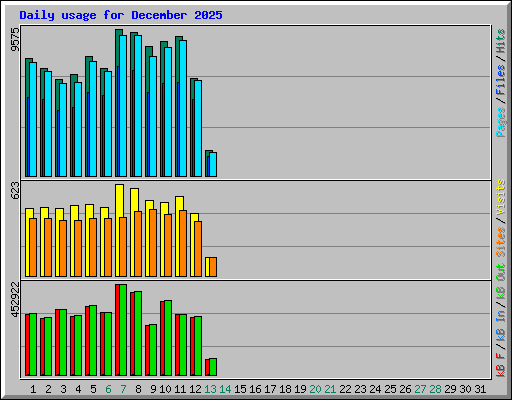Click the day 19 label on the x-axis
The image size is (512, 400).
click(x=300, y=389)
